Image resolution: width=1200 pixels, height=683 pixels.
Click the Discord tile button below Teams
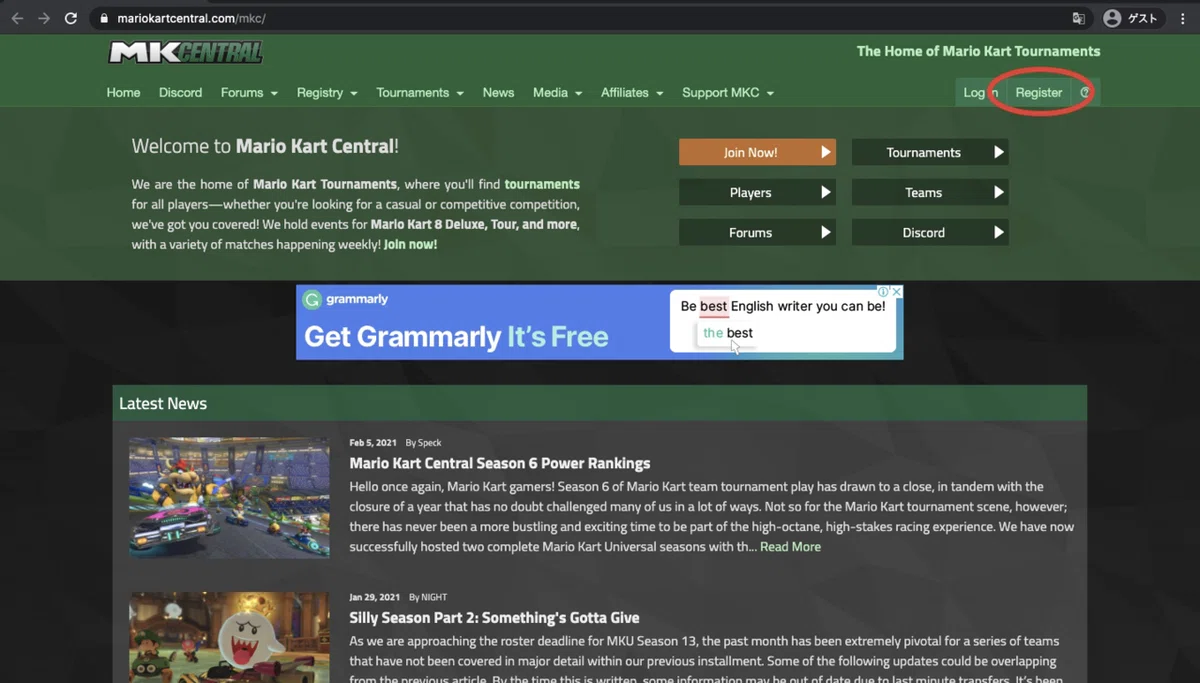tap(930, 232)
